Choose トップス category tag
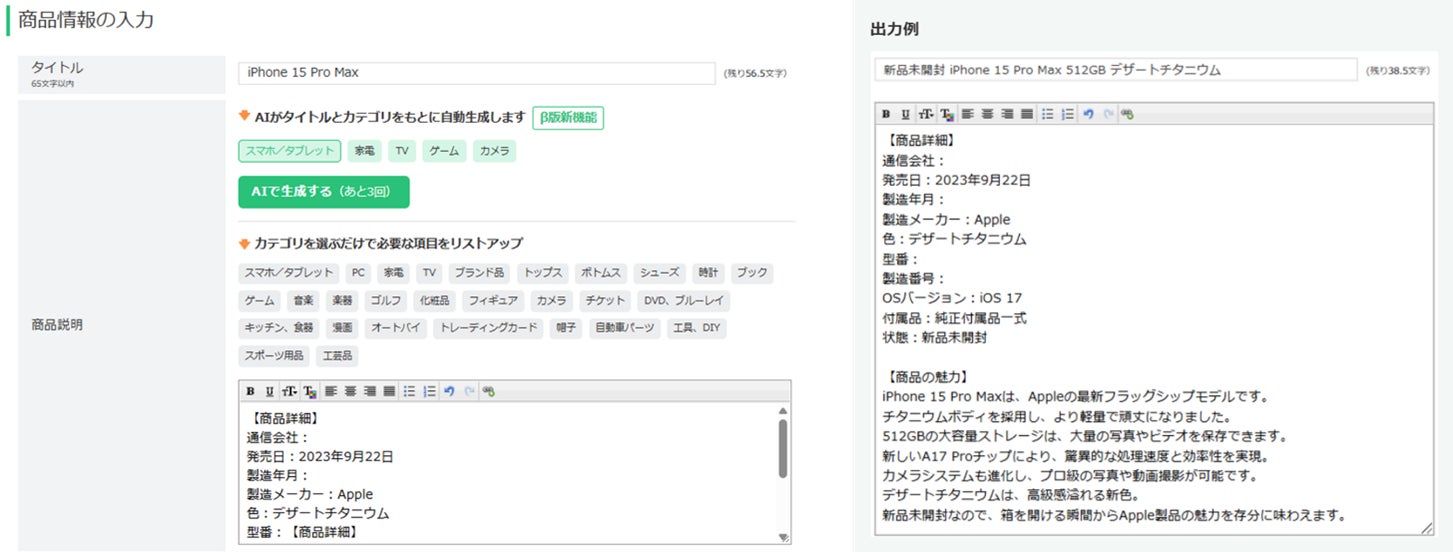 pyautogui.click(x=543, y=272)
